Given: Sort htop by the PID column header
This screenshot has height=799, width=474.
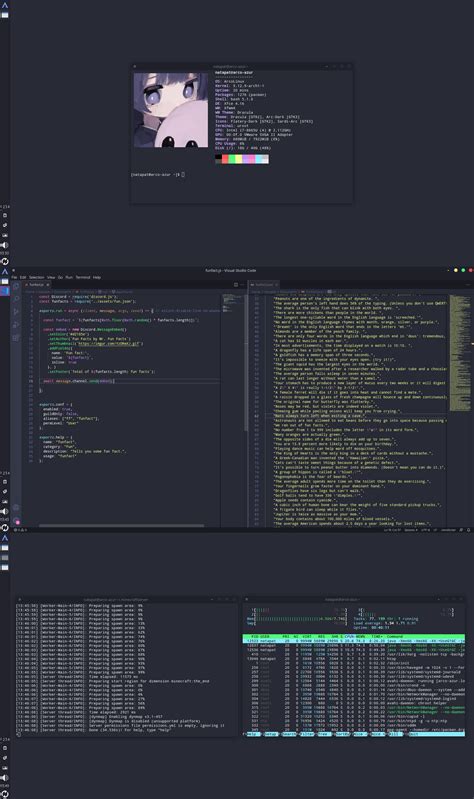Looking at the screenshot, I should tap(256, 636).
